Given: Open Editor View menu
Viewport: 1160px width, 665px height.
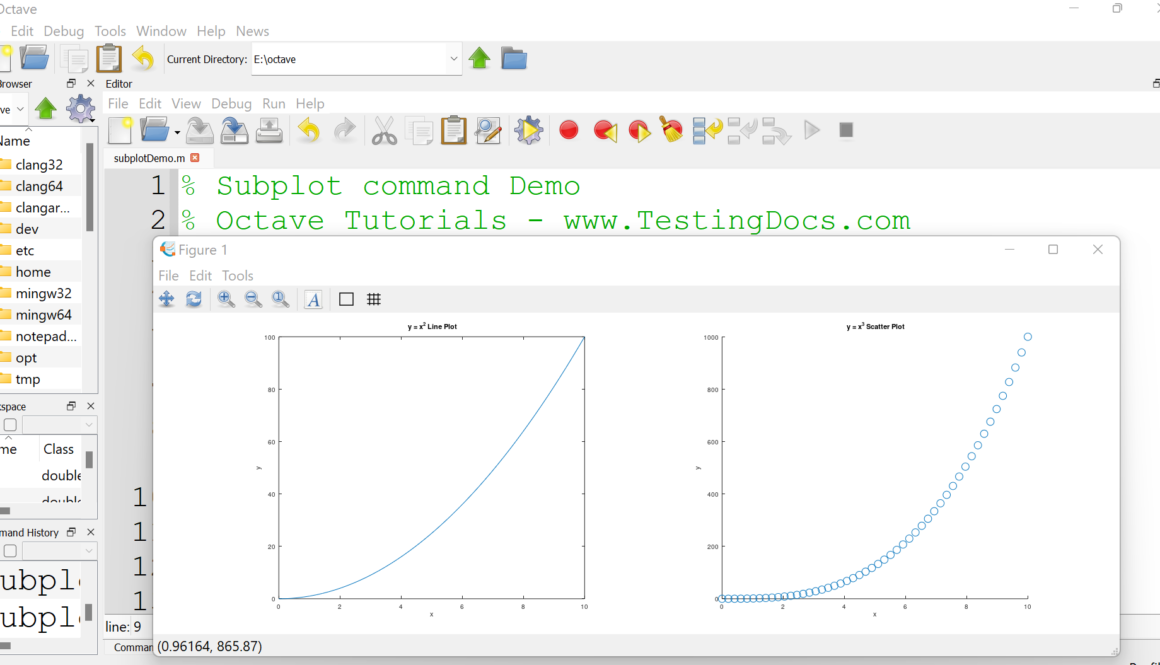Looking at the screenshot, I should point(186,104).
